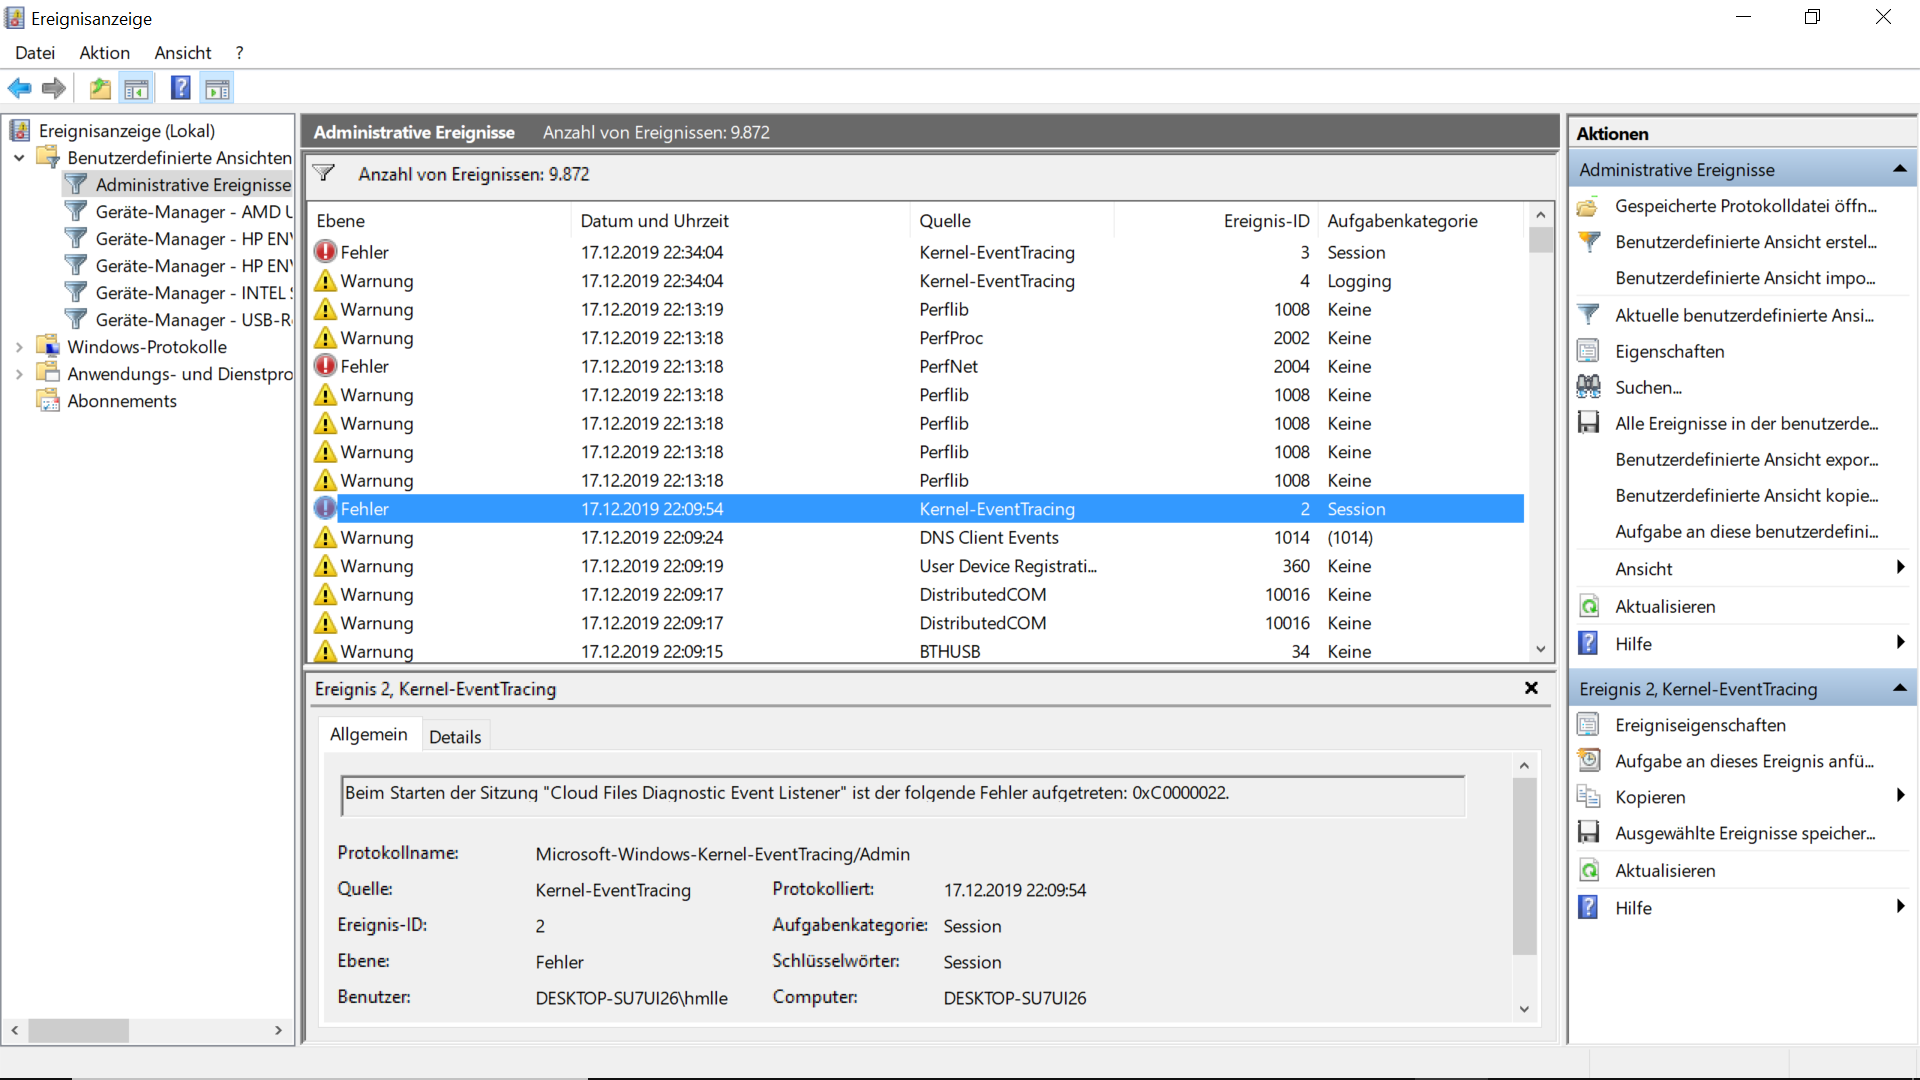Collapse the Benutzerdefinierte Ansichten tree node
1920x1080 pixels.
(19, 158)
